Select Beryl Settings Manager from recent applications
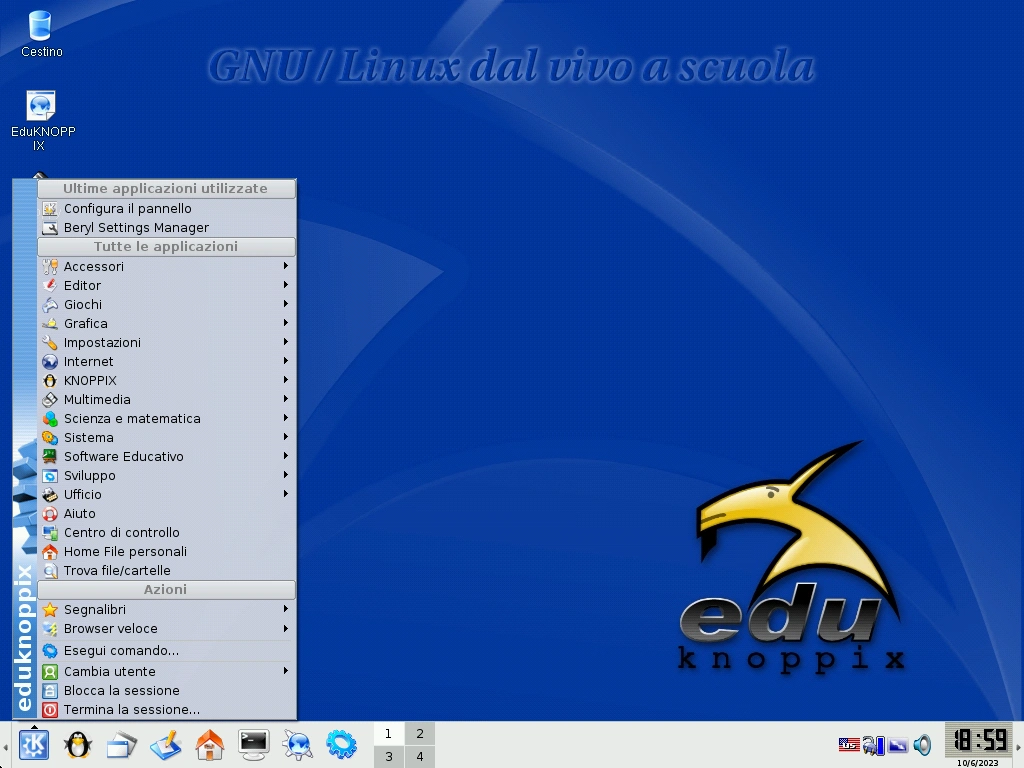Screen dimensions: 1024x768 (x=136, y=227)
